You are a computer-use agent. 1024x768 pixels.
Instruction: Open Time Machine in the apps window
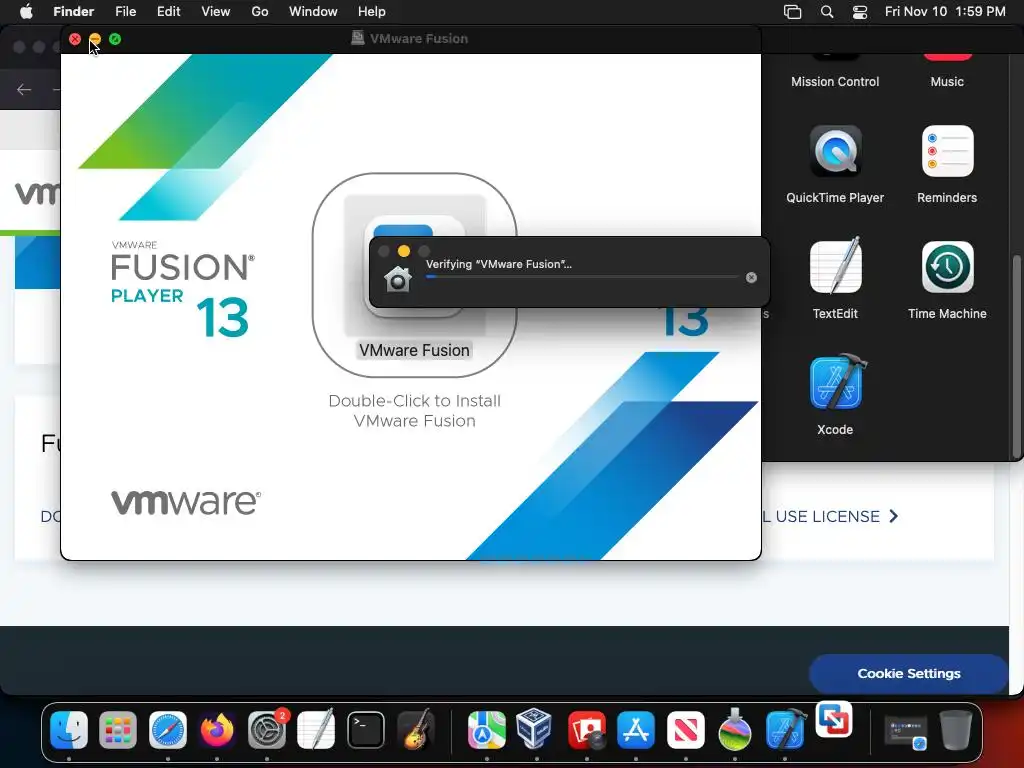(x=947, y=267)
